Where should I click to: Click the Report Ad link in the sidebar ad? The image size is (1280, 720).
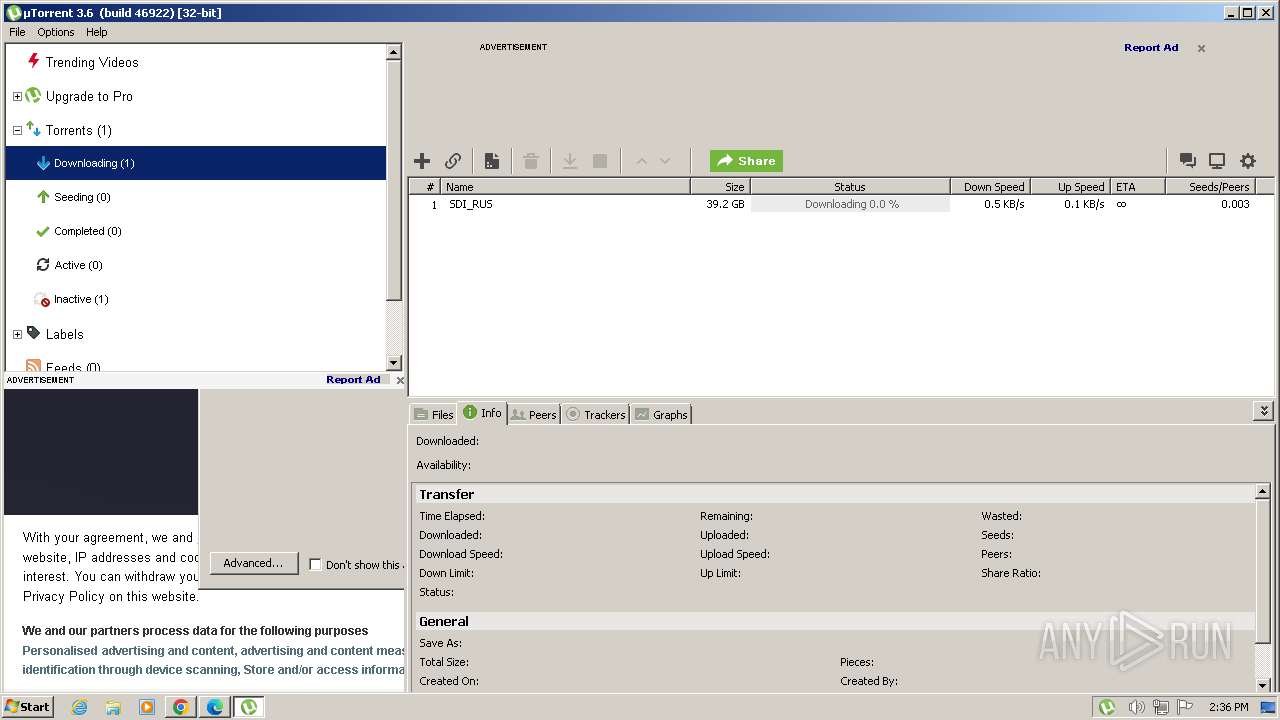[353, 380]
